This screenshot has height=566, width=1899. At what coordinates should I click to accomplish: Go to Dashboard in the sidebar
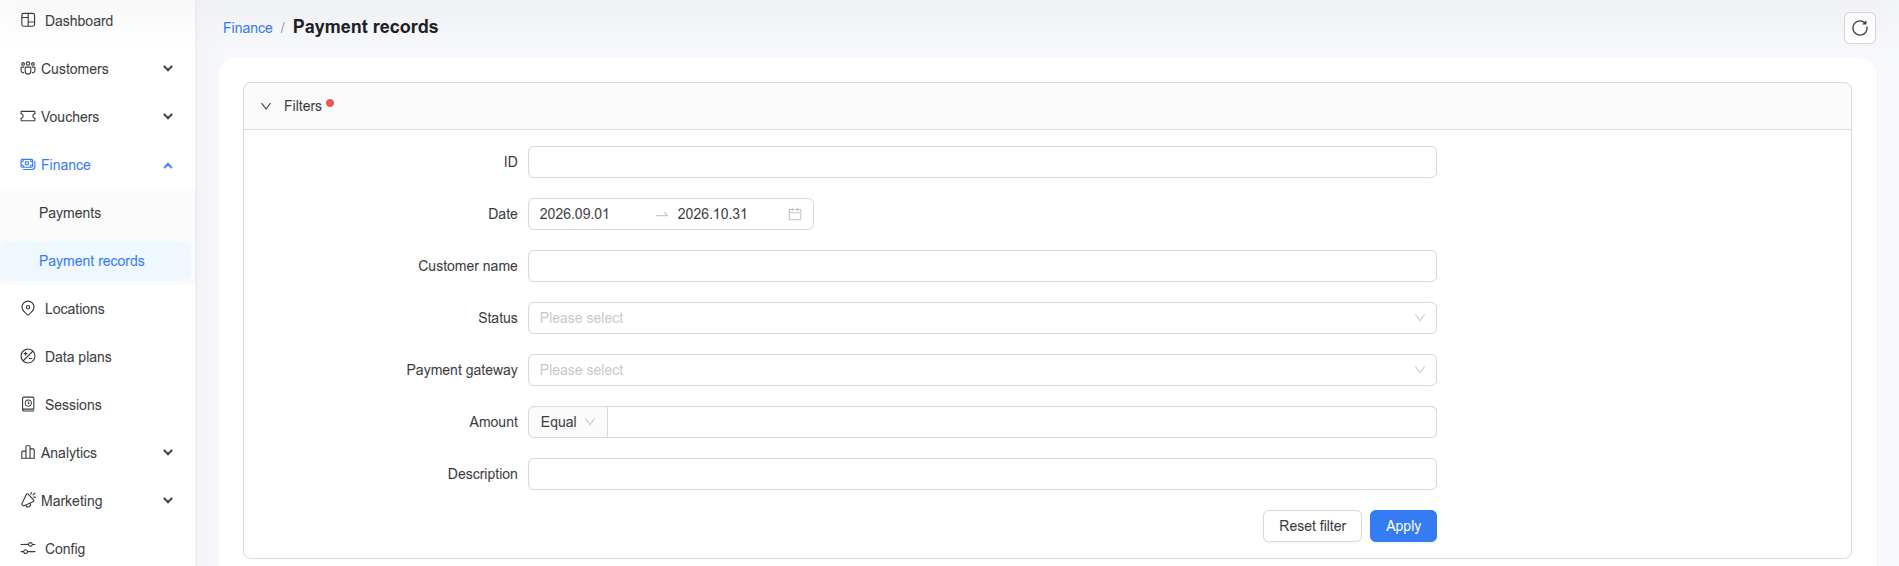click(x=79, y=20)
